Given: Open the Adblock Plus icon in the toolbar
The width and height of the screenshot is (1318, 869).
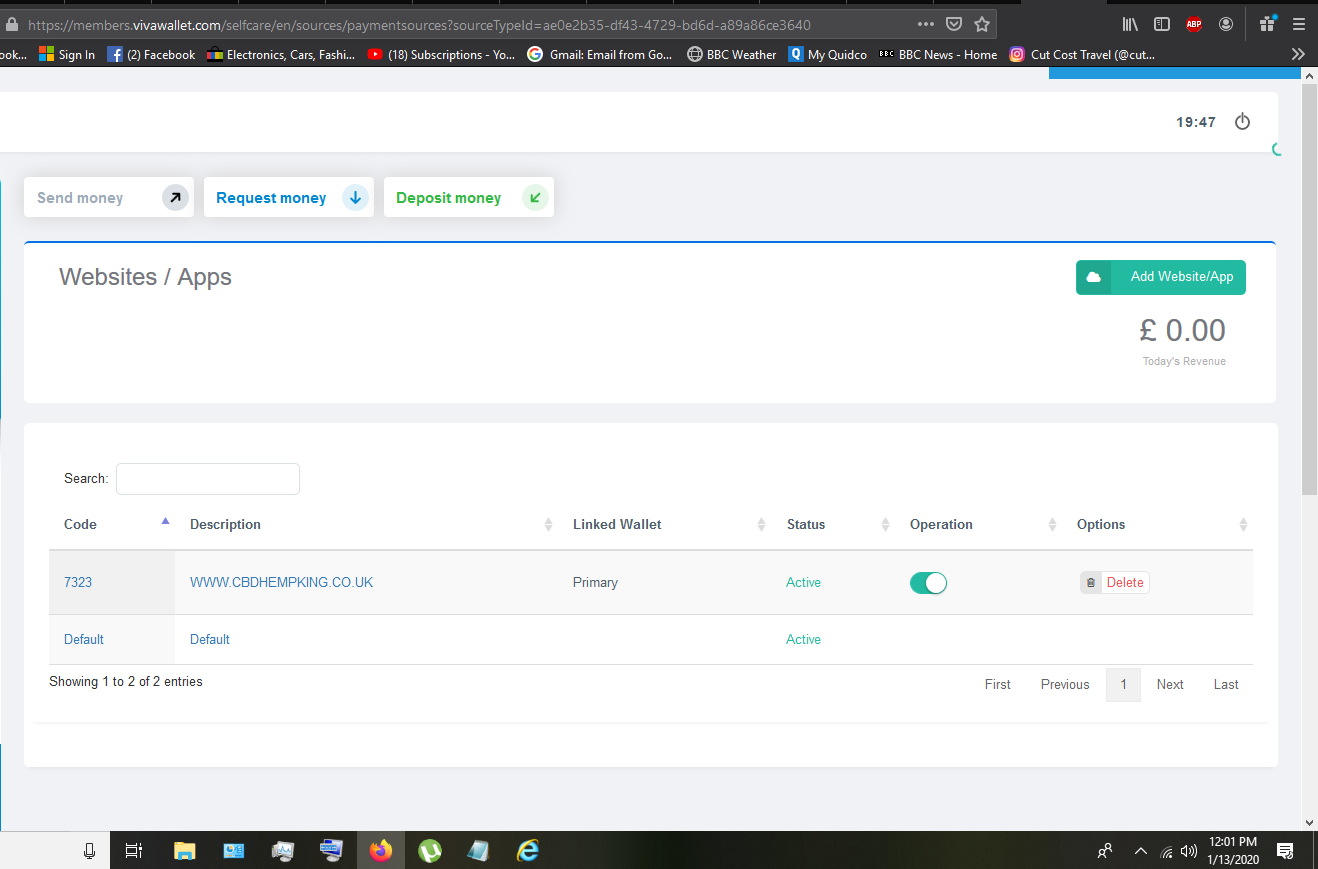Looking at the screenshot, I should [1194, 24].
